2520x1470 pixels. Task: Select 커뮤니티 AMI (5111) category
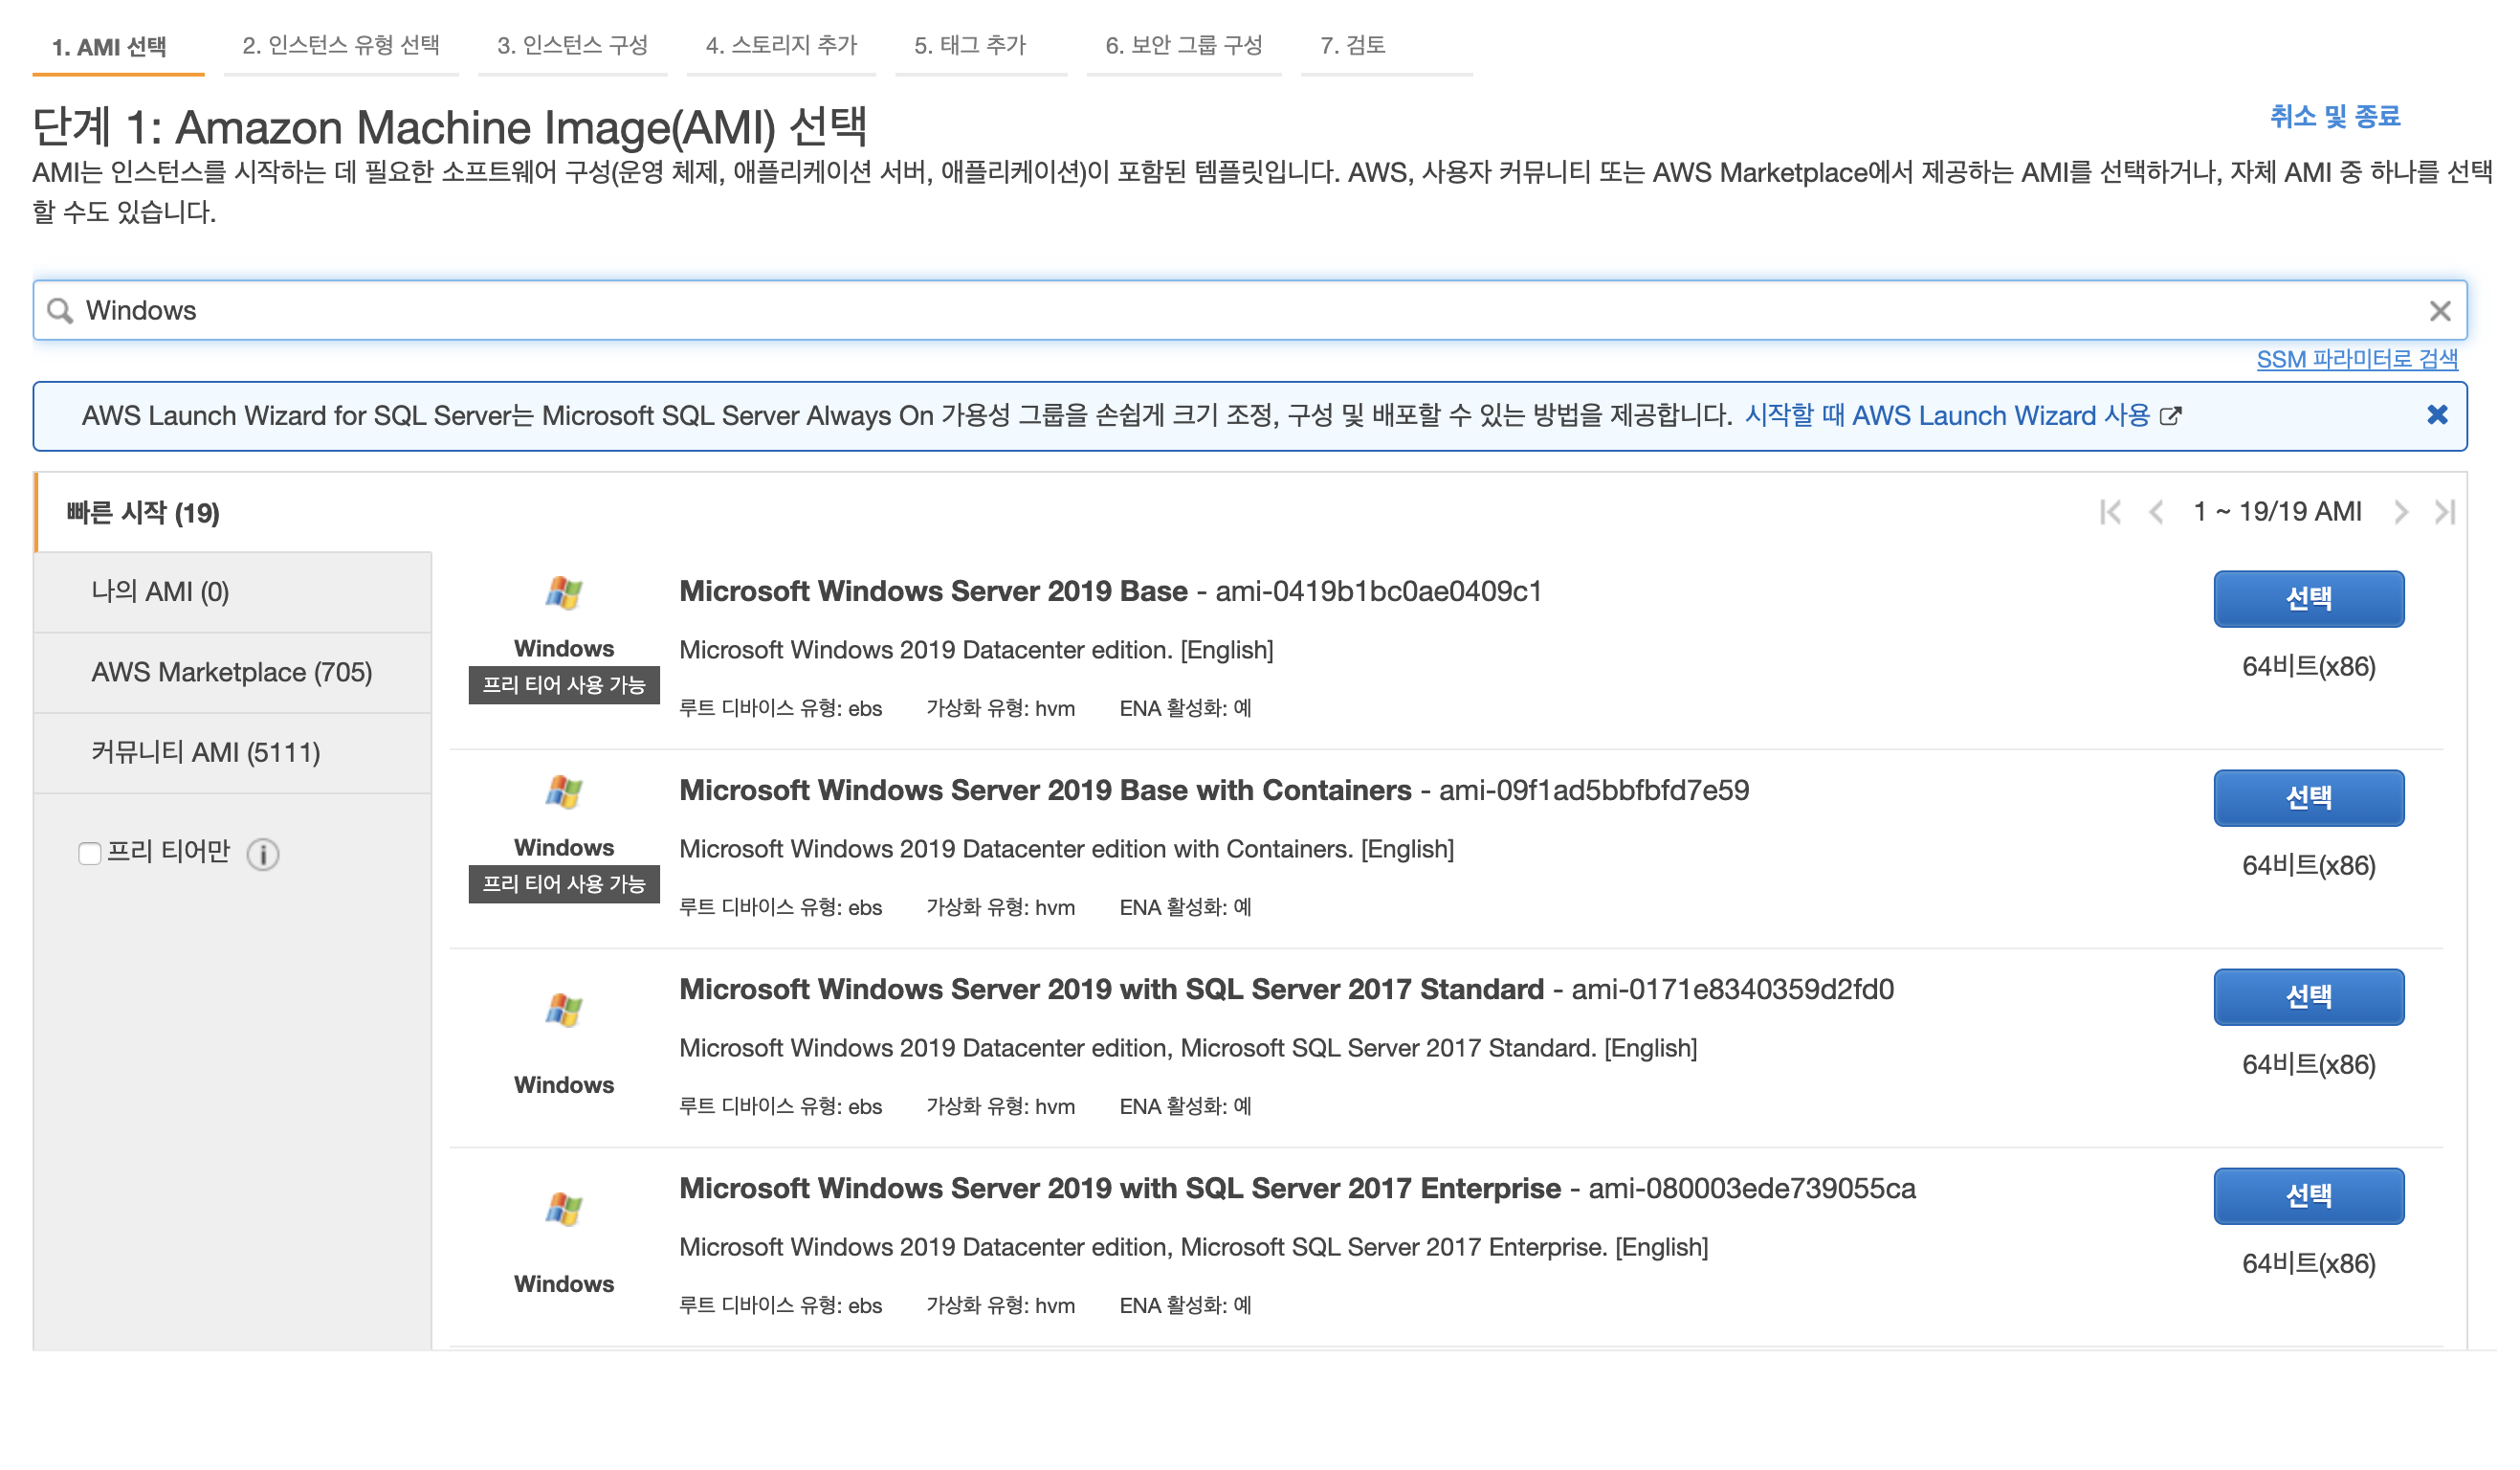pos(233,752)
